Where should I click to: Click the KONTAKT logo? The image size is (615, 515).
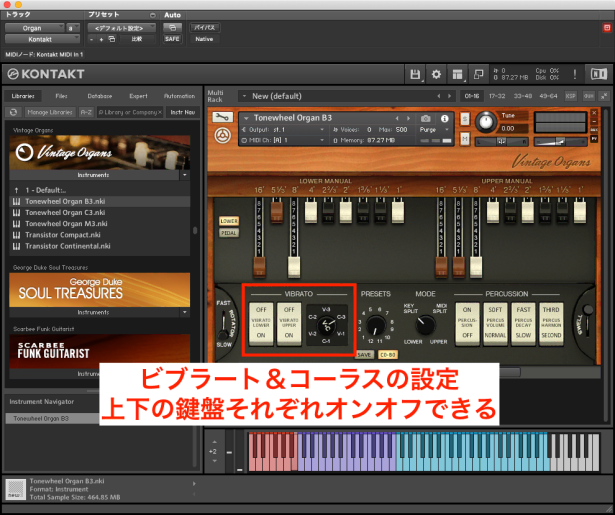(46, 74)
